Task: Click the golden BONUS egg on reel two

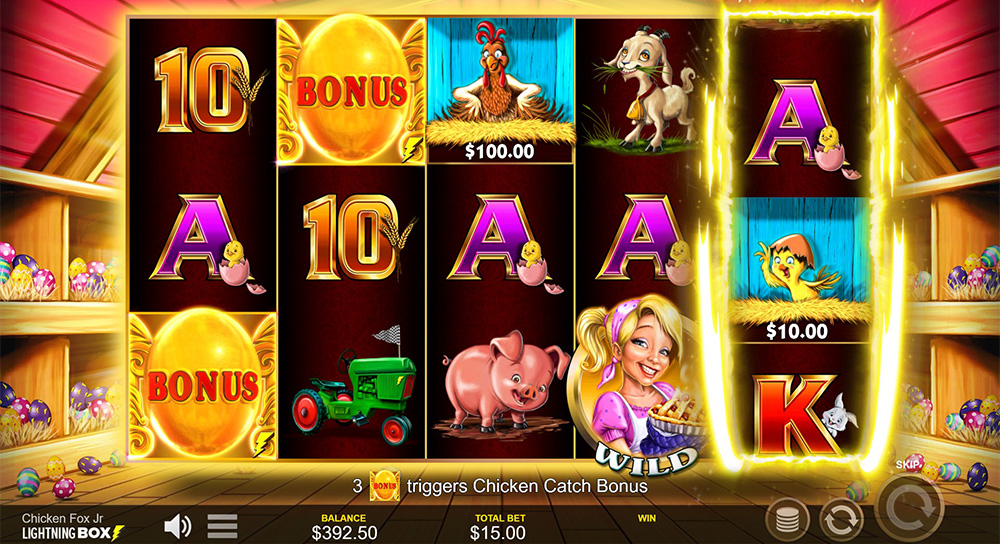Action: (351, 91)
